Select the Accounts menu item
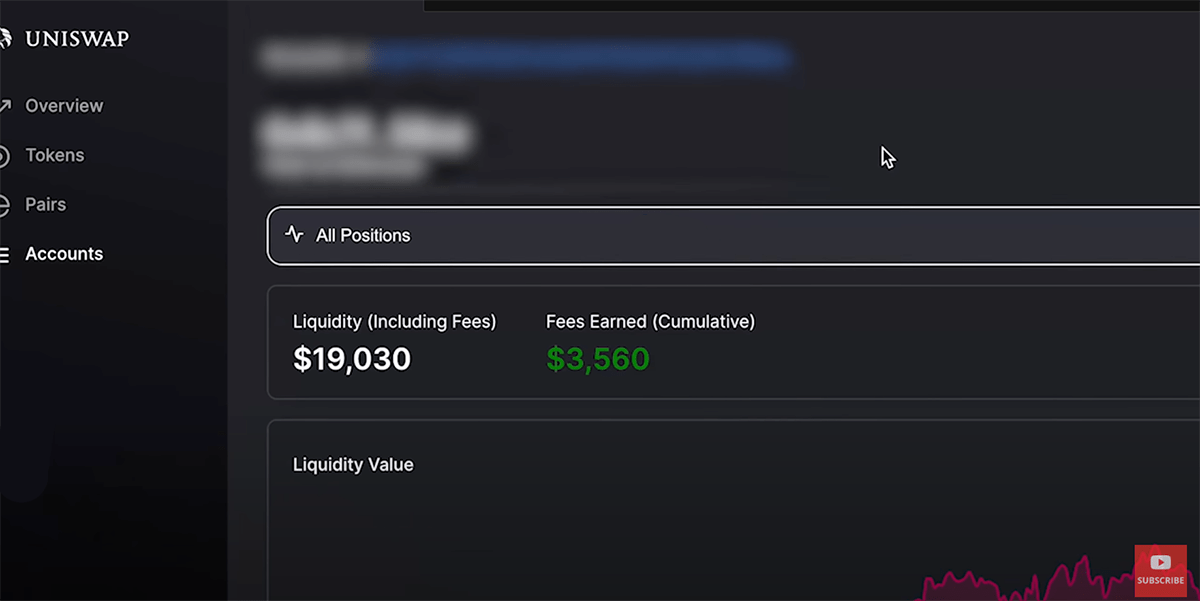The image size is (1200, 601). tap(64, 254)
